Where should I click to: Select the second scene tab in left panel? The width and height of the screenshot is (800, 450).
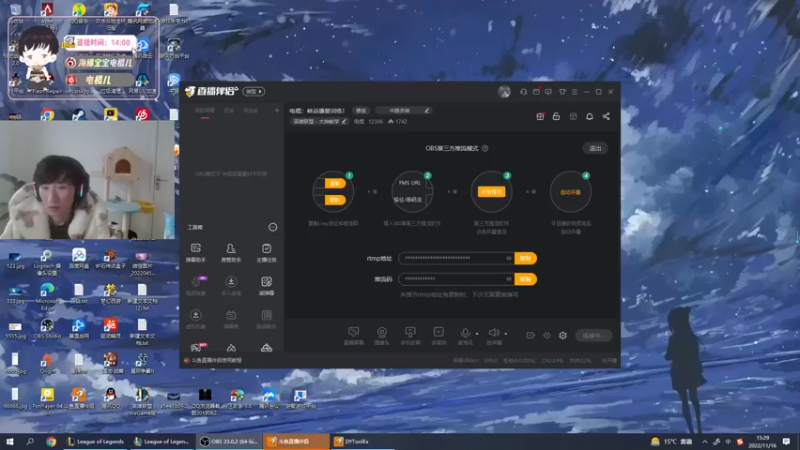[230, 111]
